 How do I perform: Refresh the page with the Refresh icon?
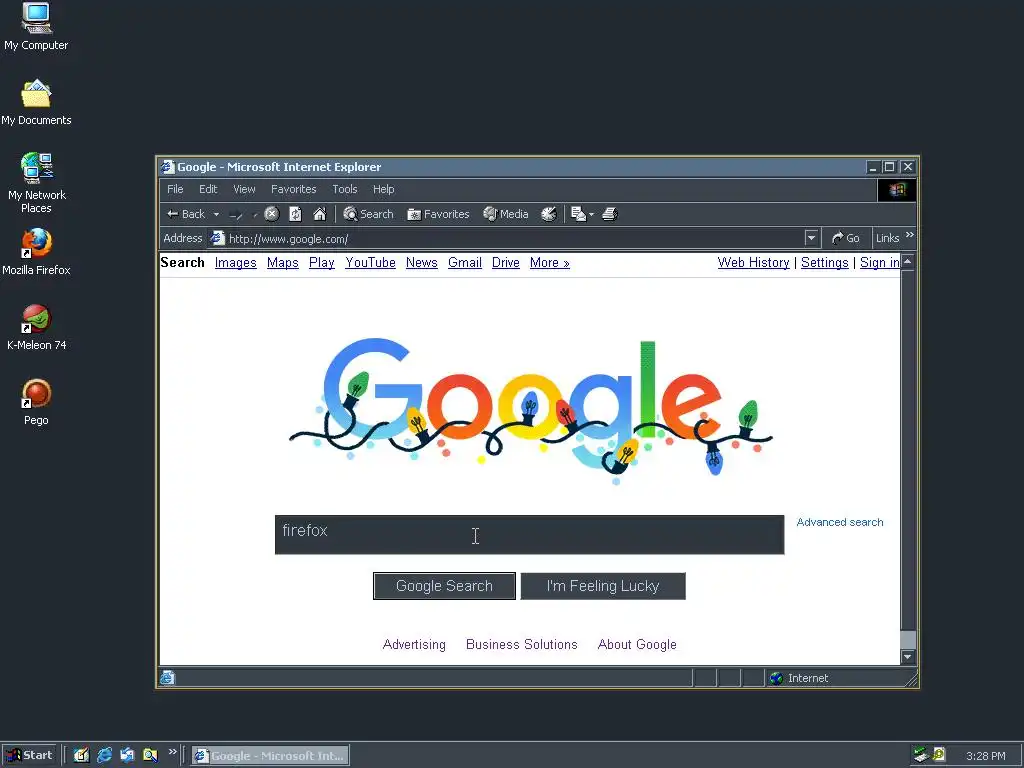tap(295, 214)
